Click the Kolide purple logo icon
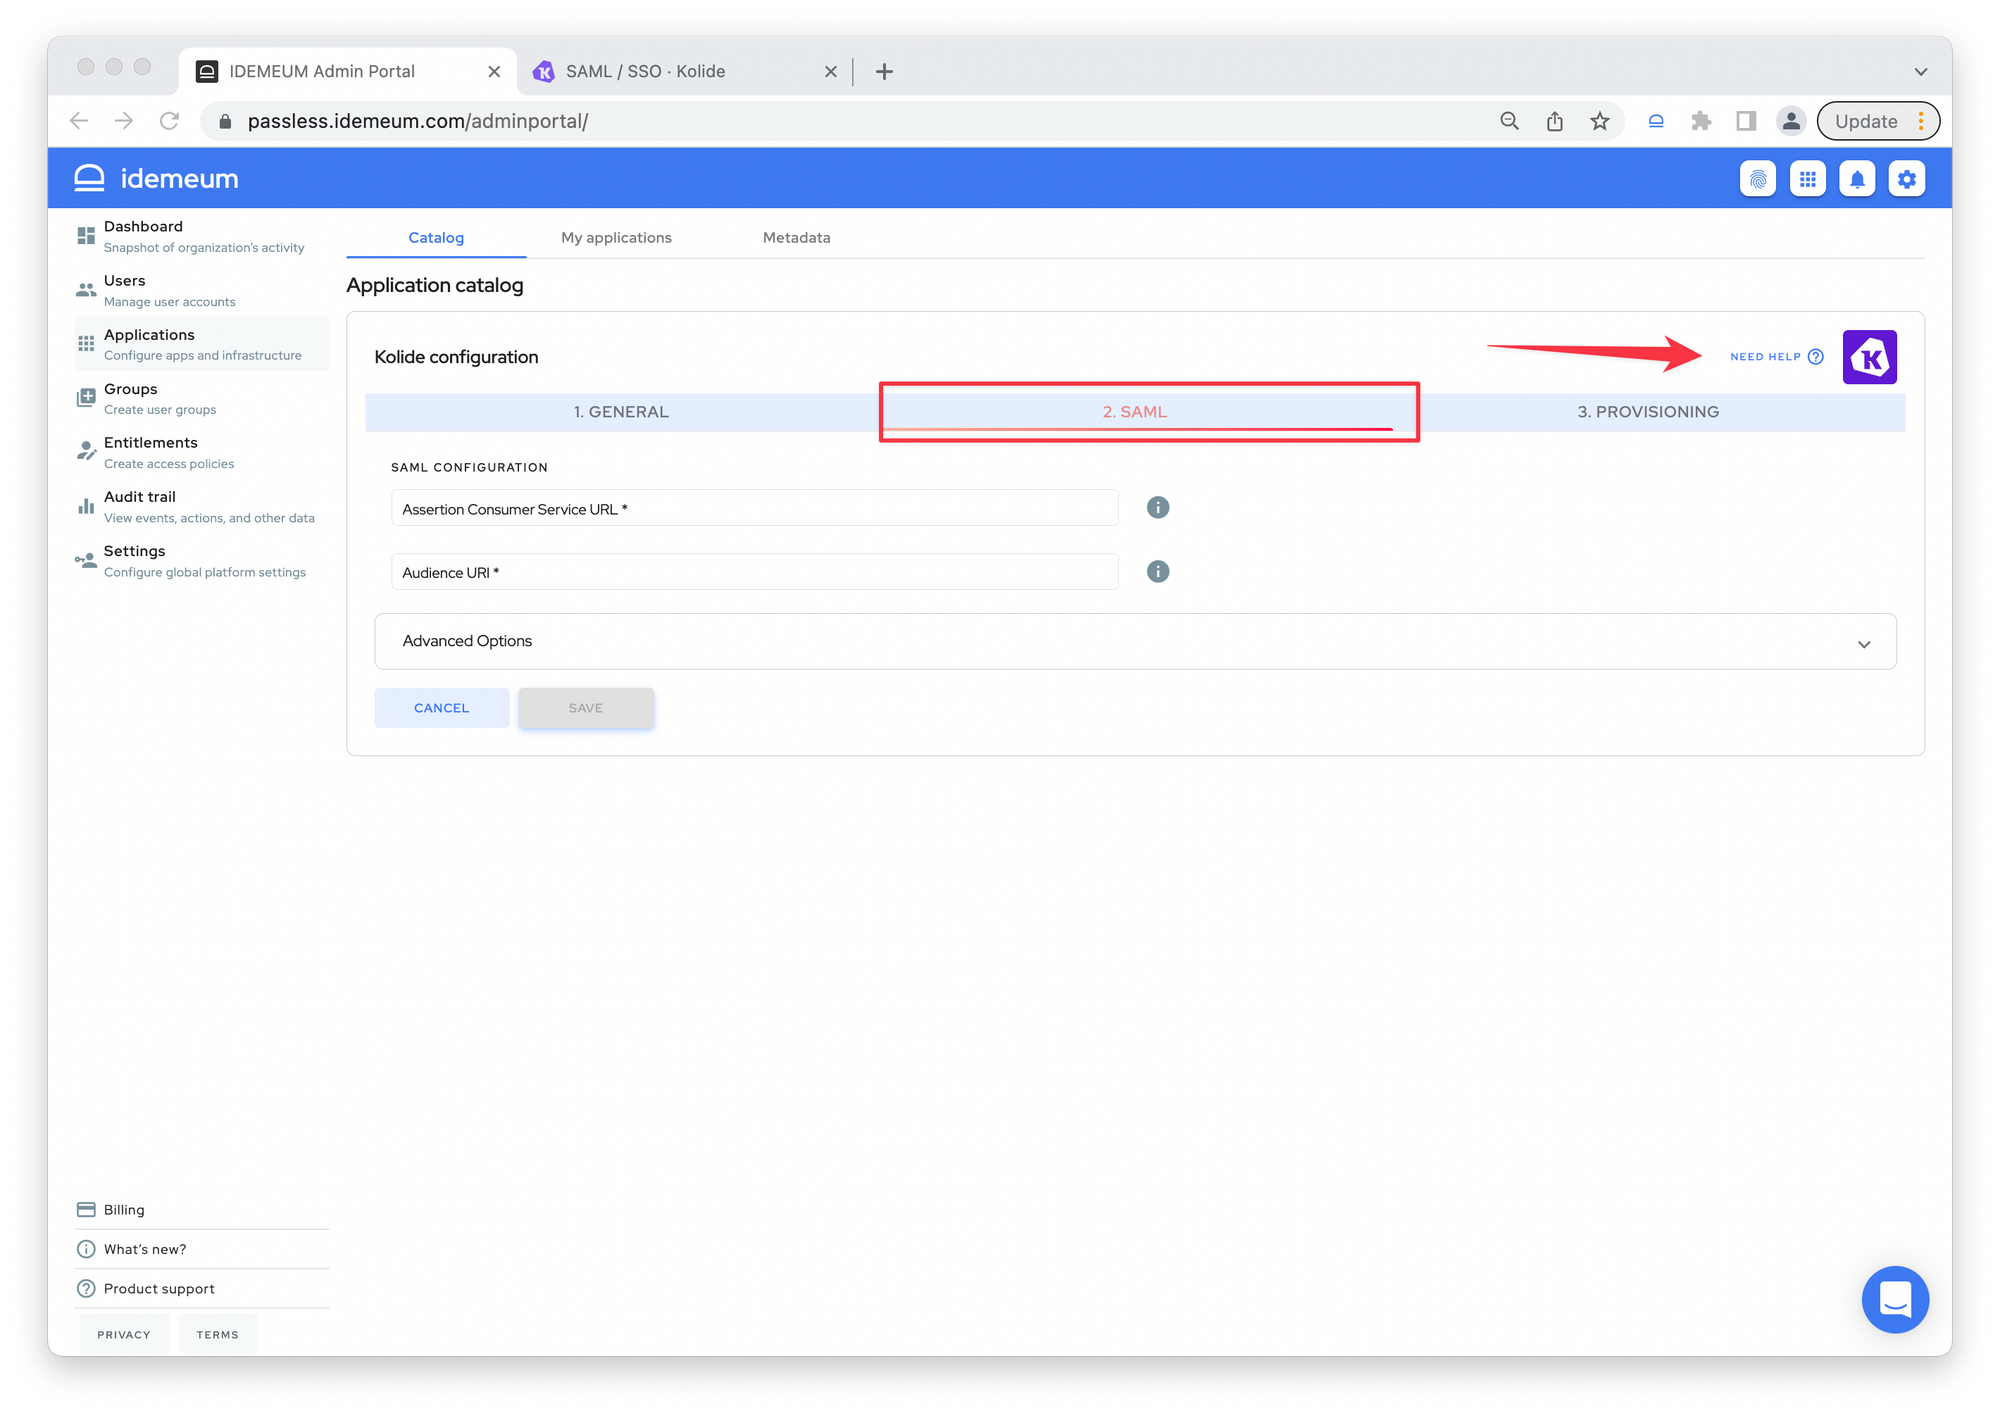The width and height of the screenshot is (2000, 1415). click(x=1869, y=357)
